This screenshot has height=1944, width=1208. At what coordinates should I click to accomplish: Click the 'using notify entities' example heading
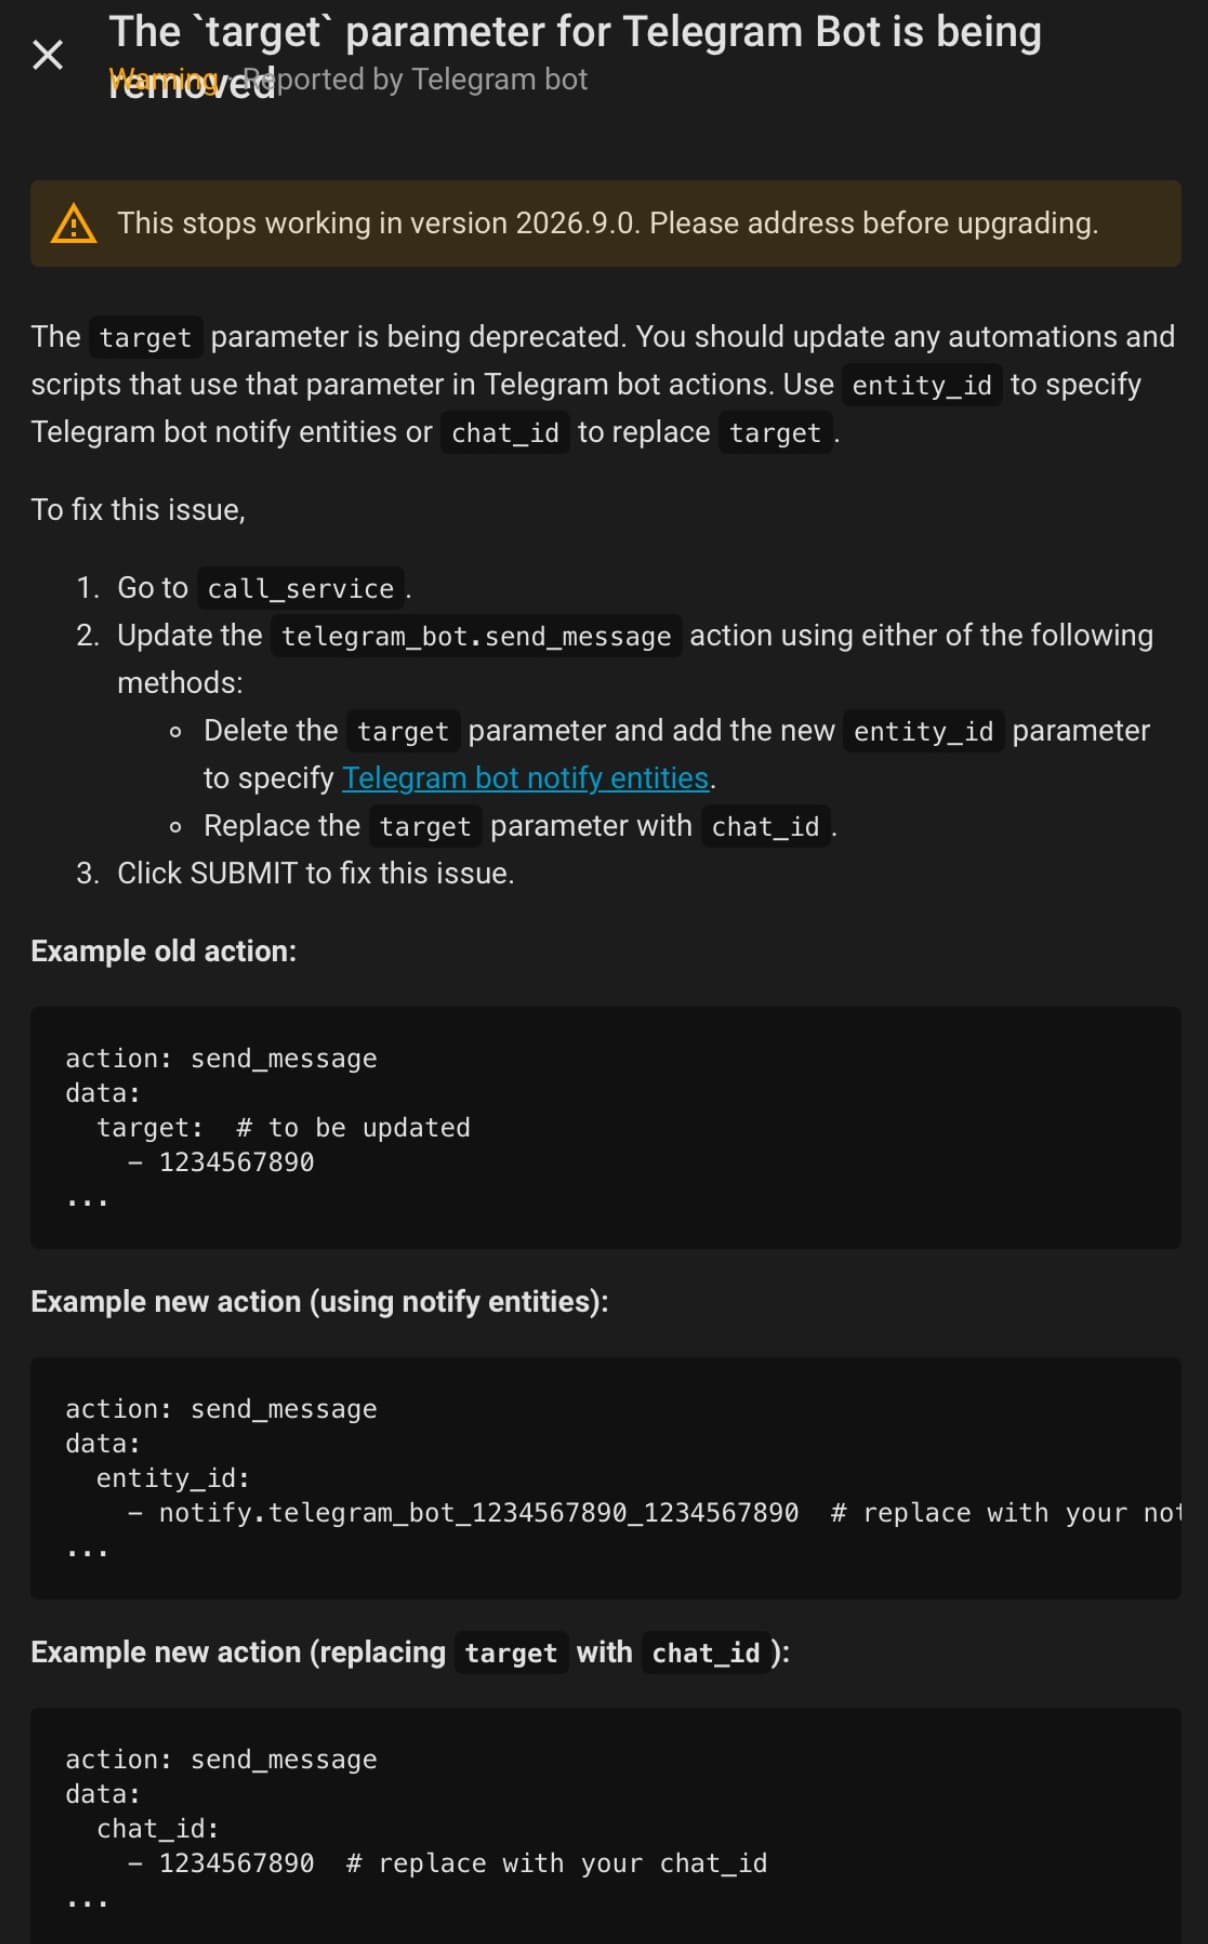pos(319,1301)
